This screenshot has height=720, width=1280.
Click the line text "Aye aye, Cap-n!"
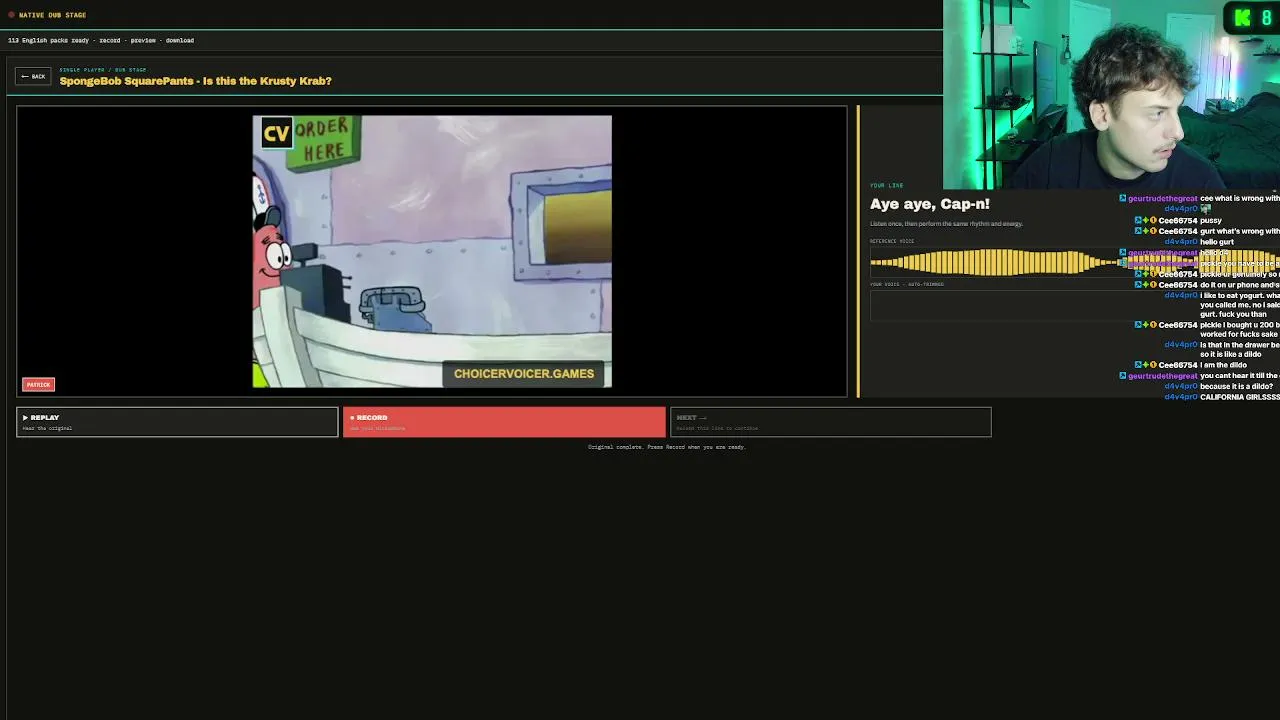(930, 204)
